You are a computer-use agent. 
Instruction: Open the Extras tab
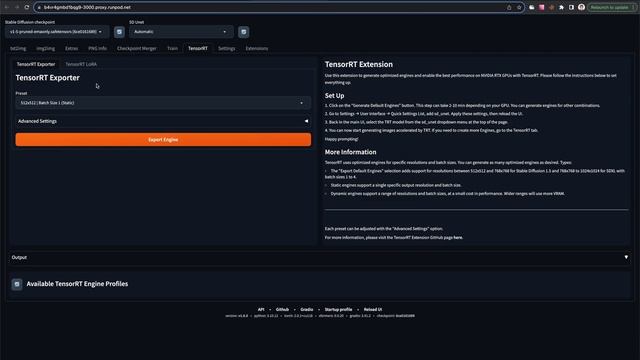click(x=71, y=49)
